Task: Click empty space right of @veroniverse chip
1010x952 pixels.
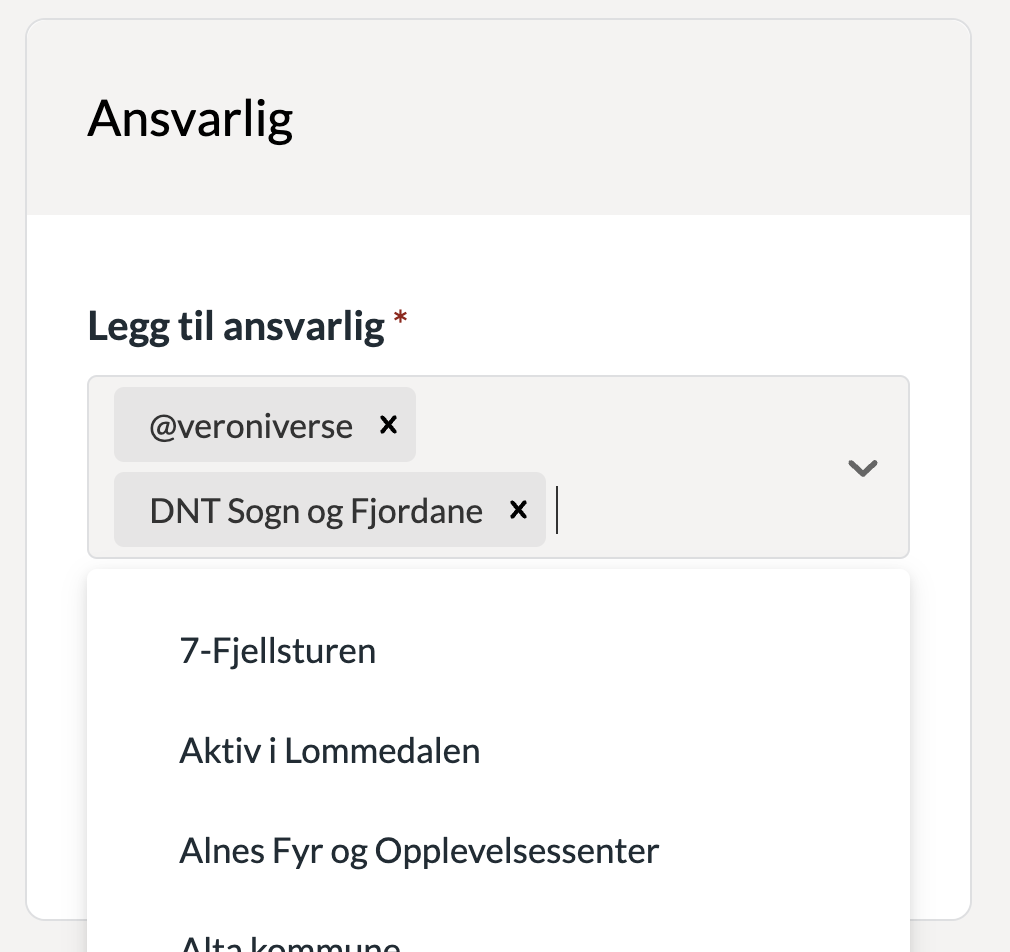Action: pos(620,425)
